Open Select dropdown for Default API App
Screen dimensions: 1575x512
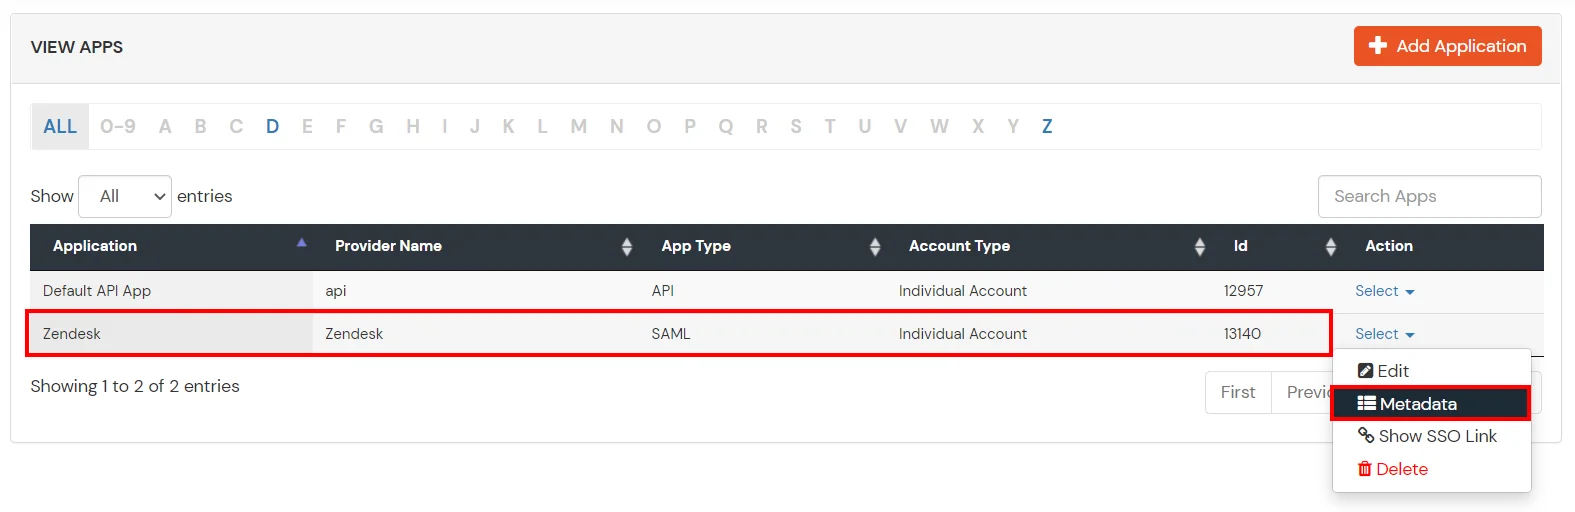[x=1384, y=291]
